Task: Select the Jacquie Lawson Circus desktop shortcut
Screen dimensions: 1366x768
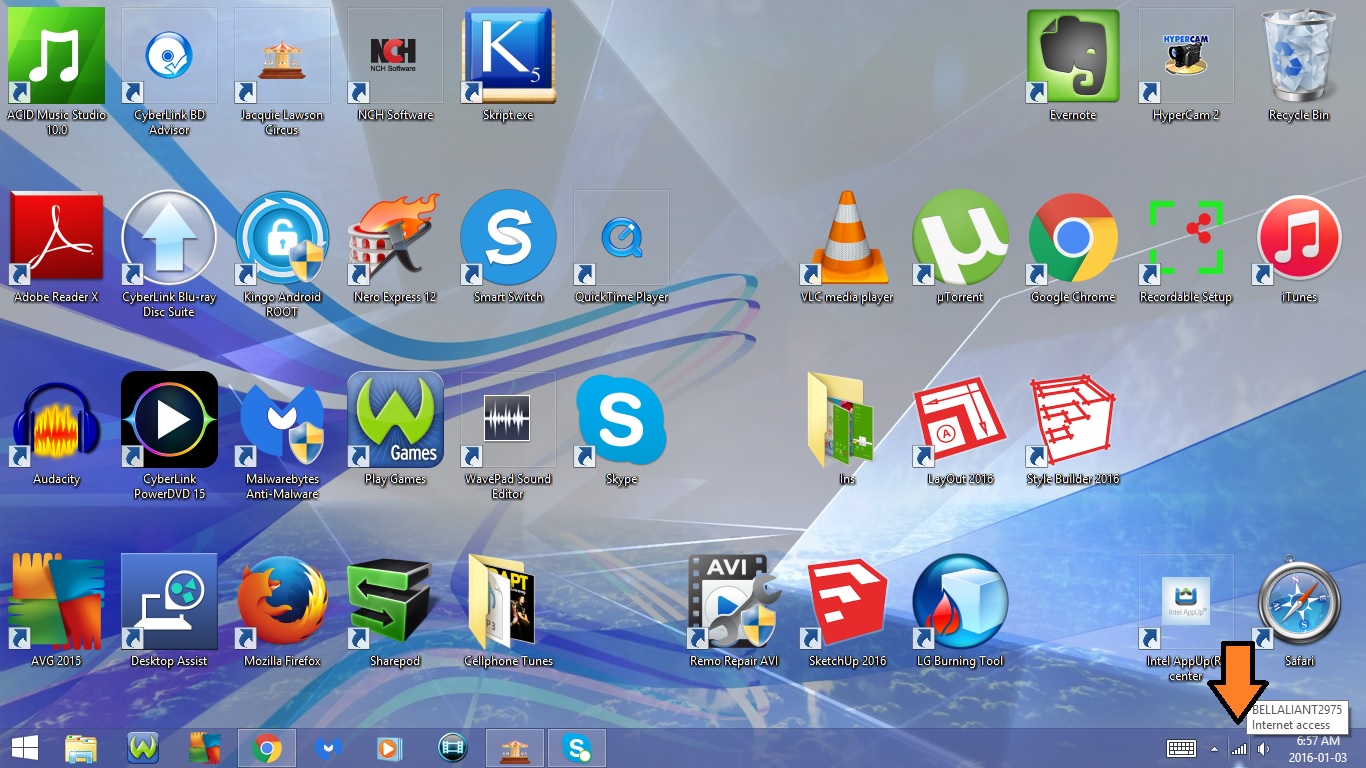Action: (x=282, y=55)
